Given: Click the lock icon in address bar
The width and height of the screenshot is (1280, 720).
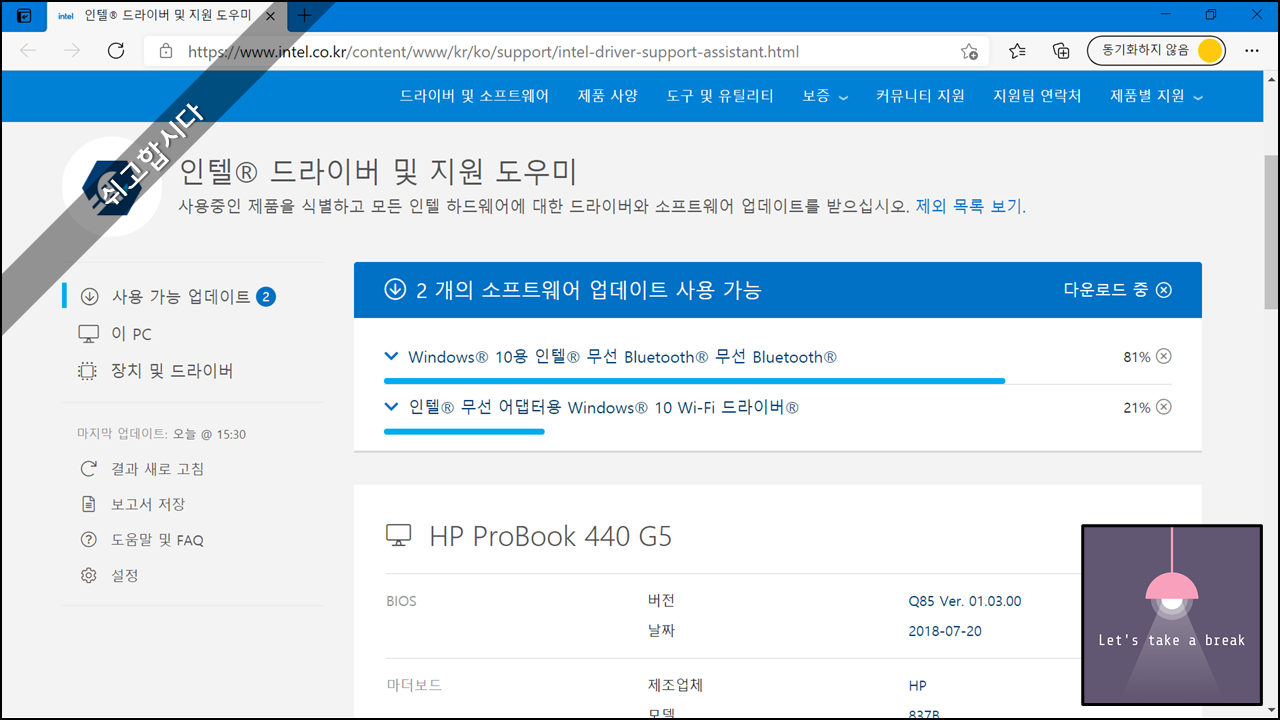Looking at the screenshot, I should tap(166, 51).
